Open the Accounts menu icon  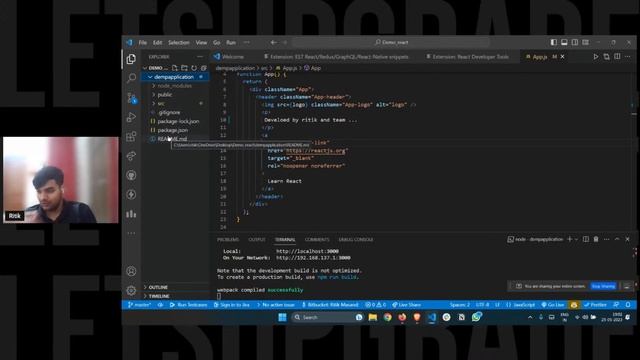click(x=131, y=271)
